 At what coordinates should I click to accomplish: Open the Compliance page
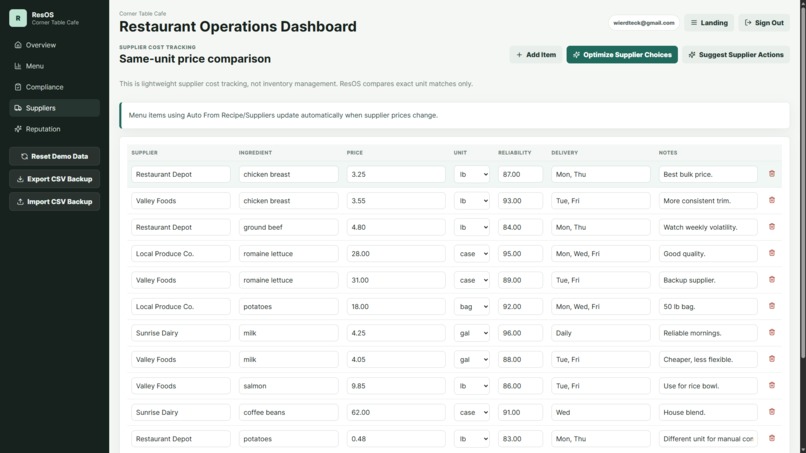pos(54,87)
